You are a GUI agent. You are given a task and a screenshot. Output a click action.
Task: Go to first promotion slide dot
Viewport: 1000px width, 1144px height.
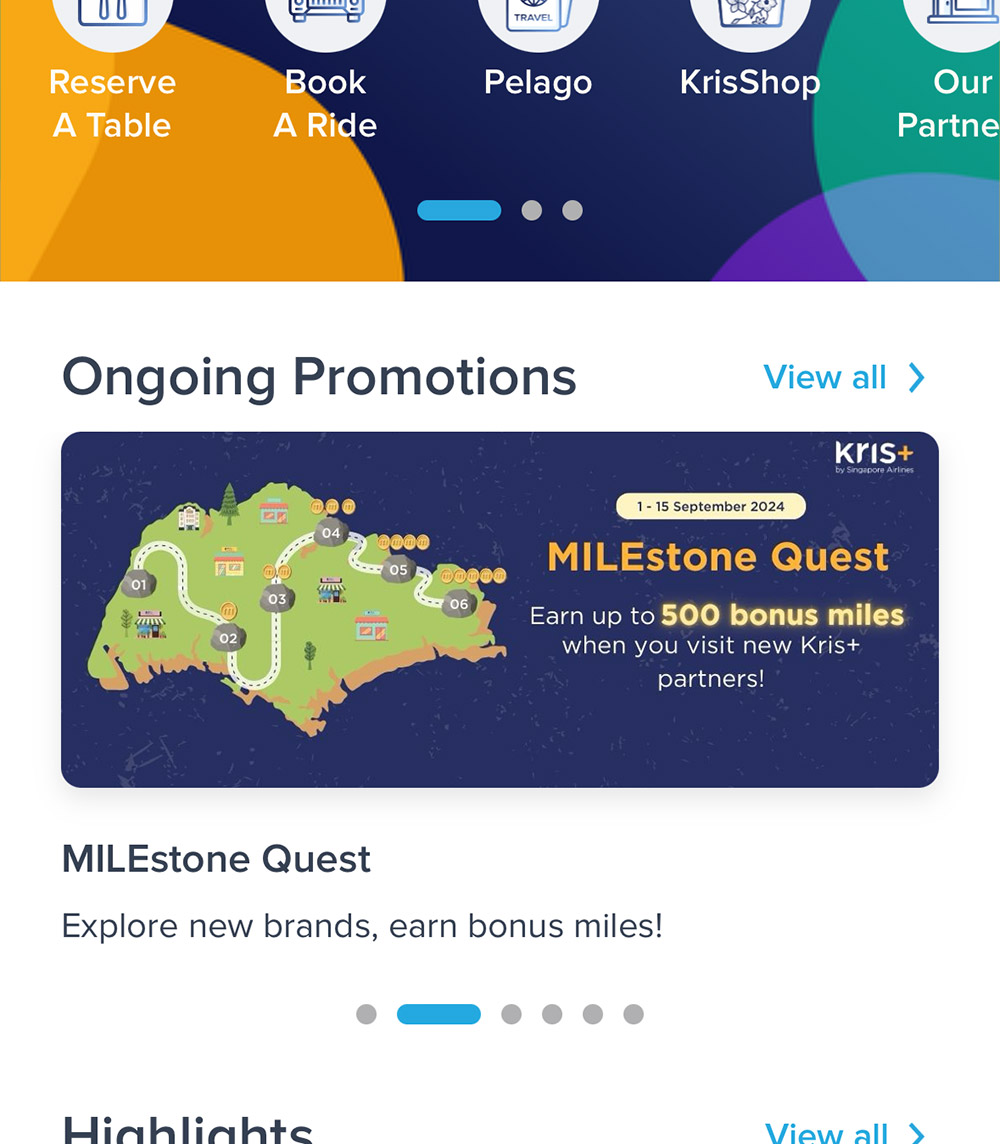coord(366,1014)
